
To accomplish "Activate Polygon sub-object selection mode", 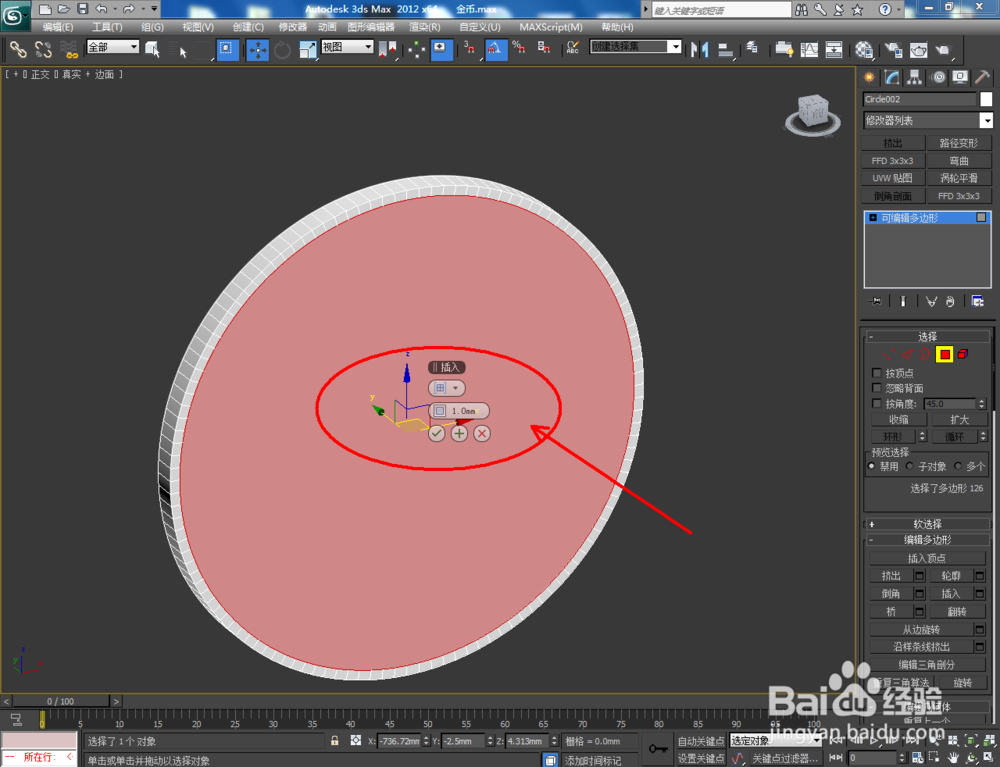I will click(x=945, y=354).
